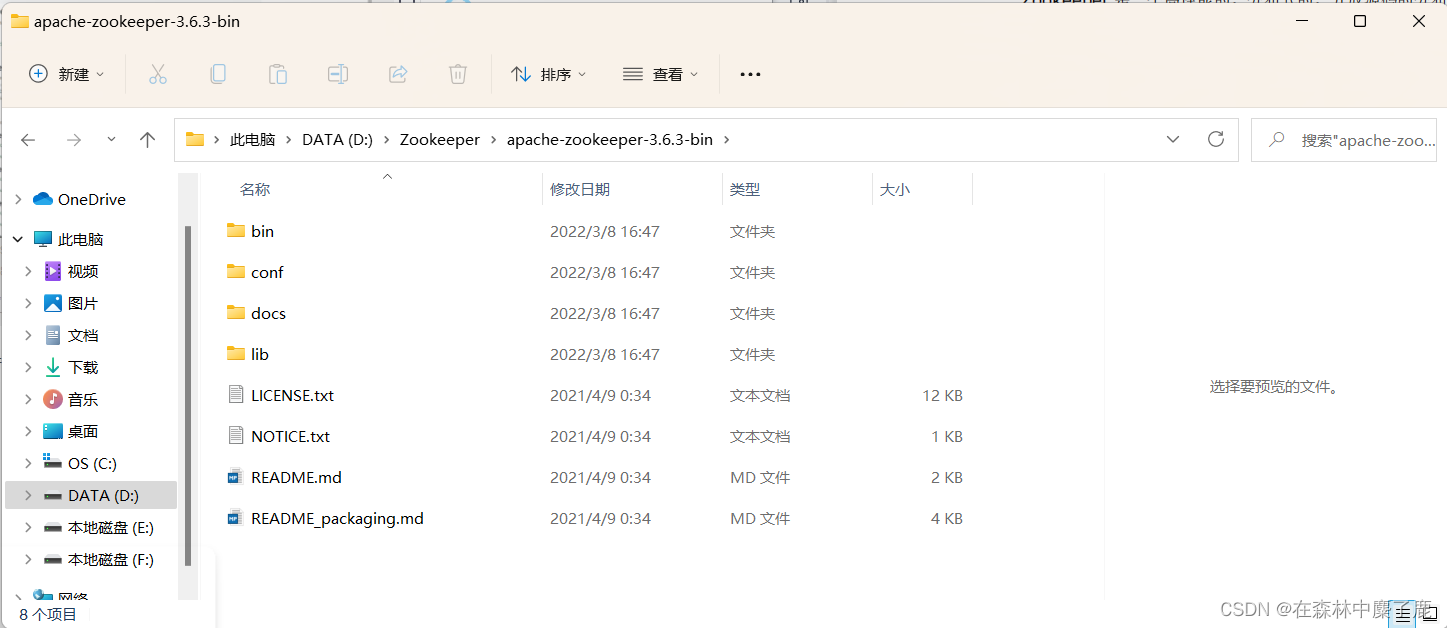Click the bin folder icon

click(236, 231)
